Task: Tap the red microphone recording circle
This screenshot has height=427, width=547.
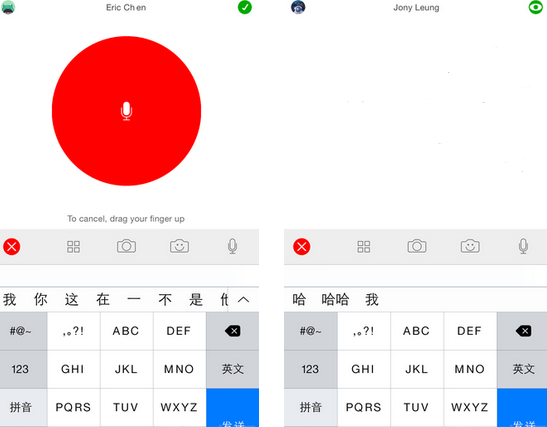Action: point(126,111)
